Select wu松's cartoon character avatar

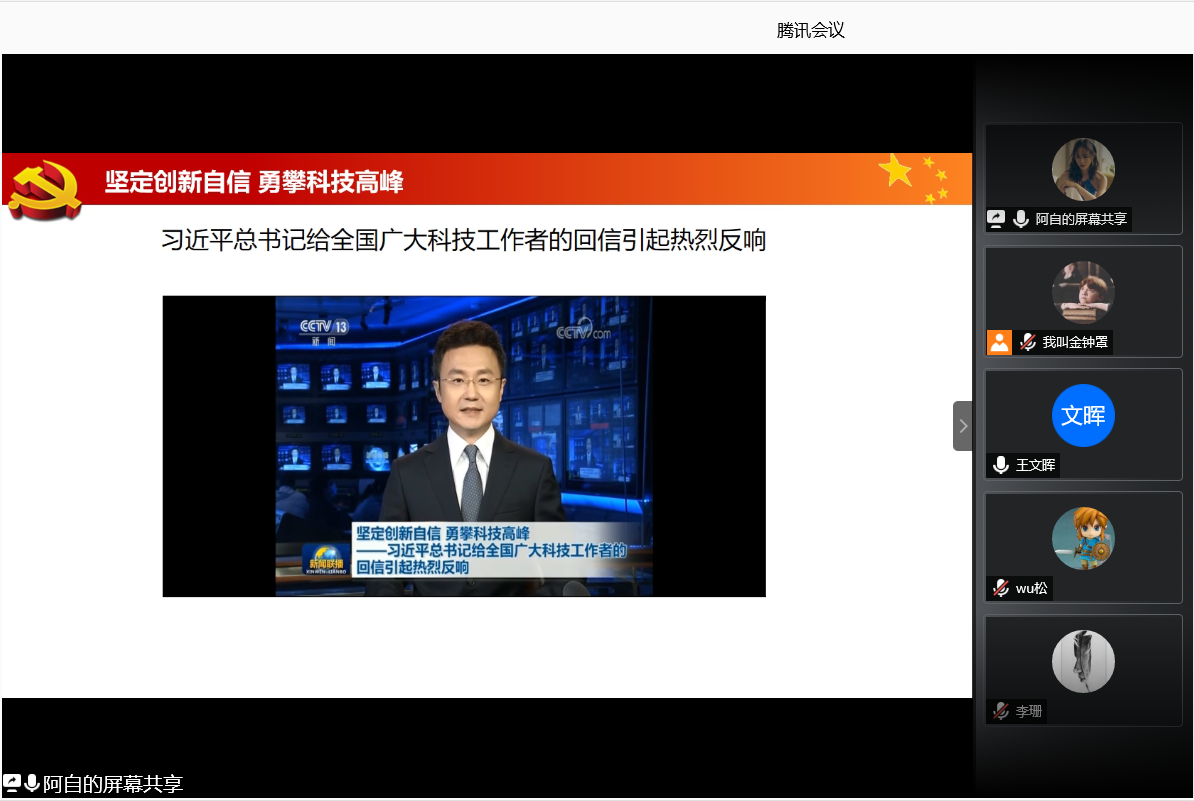pyautogui.click(x=1083, y=538)
